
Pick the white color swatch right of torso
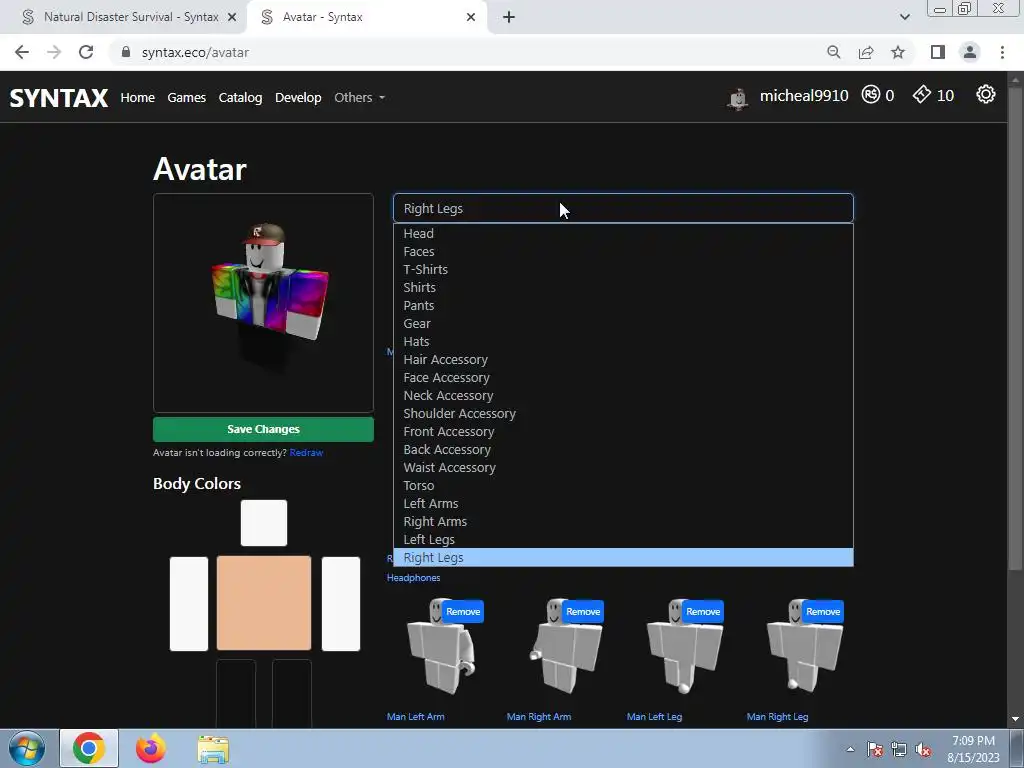(341, 603)
